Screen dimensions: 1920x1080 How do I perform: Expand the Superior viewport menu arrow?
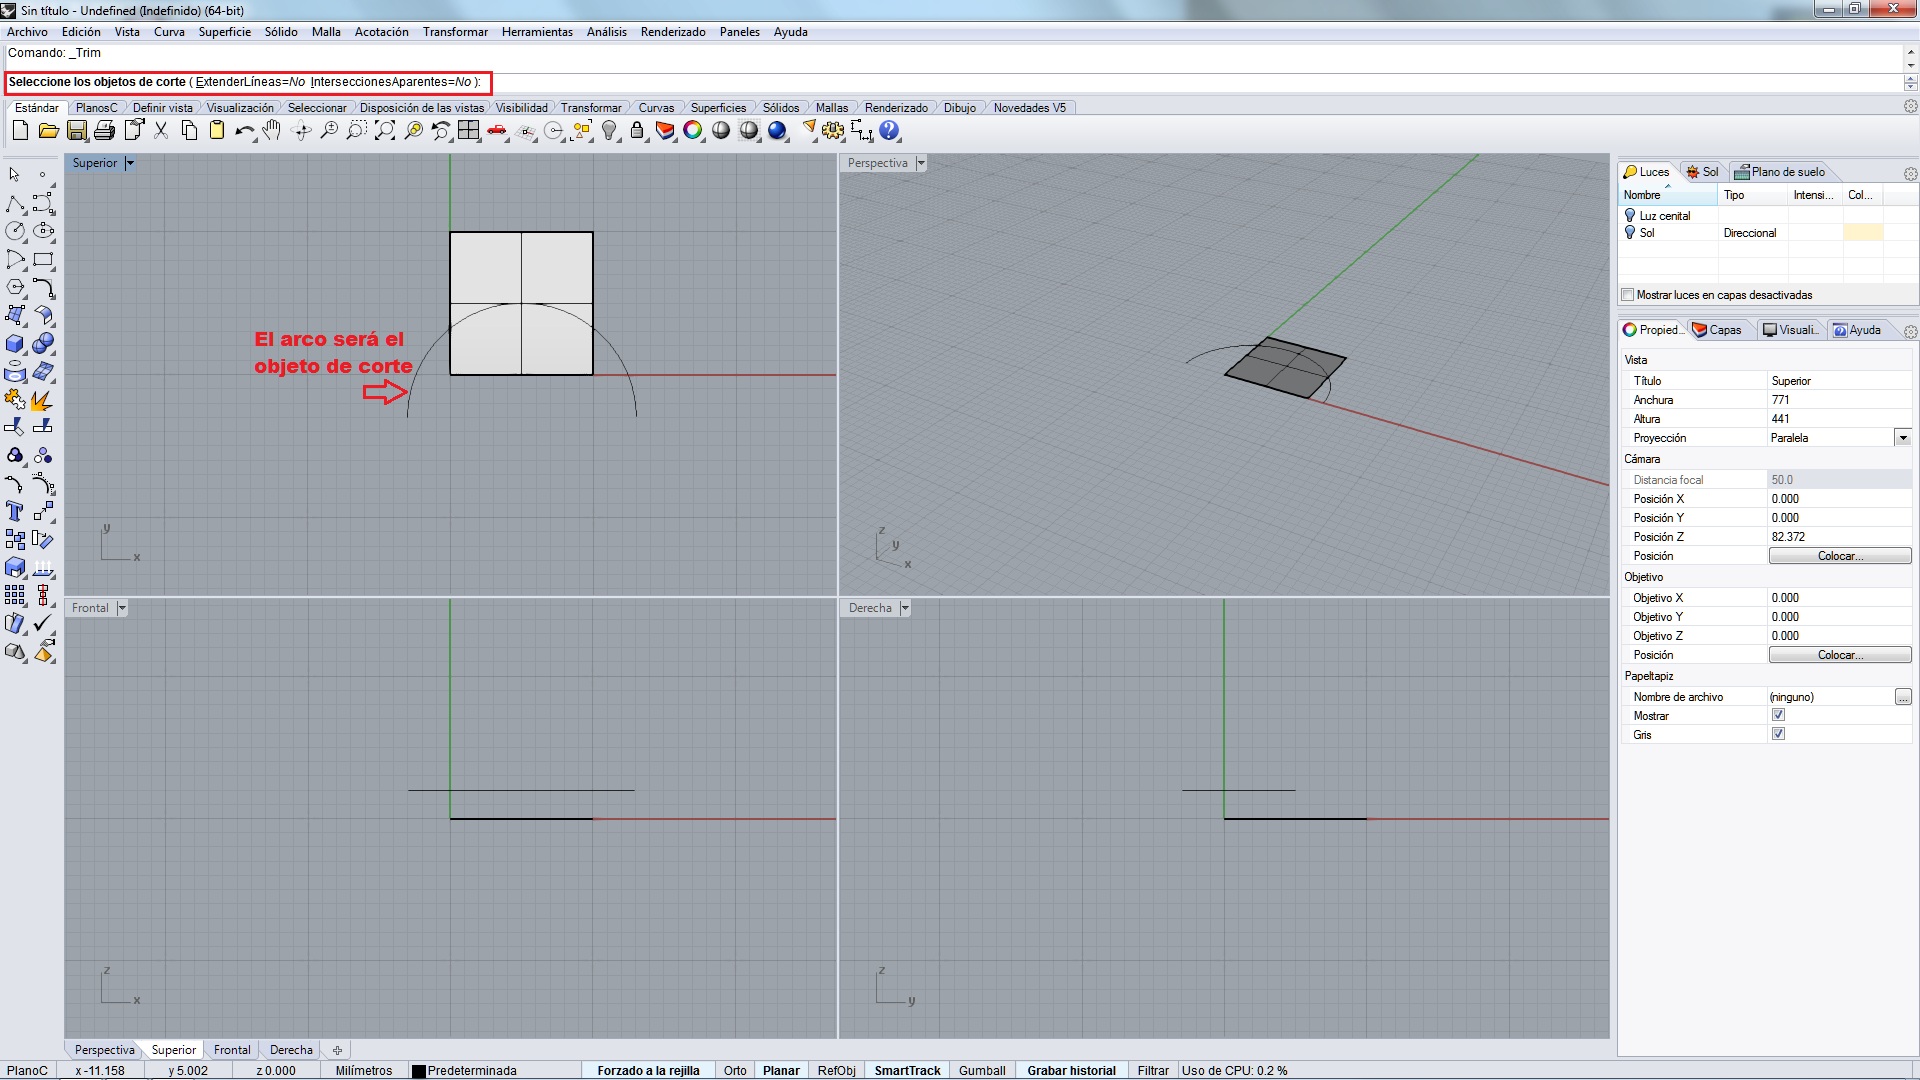[130, 163]
